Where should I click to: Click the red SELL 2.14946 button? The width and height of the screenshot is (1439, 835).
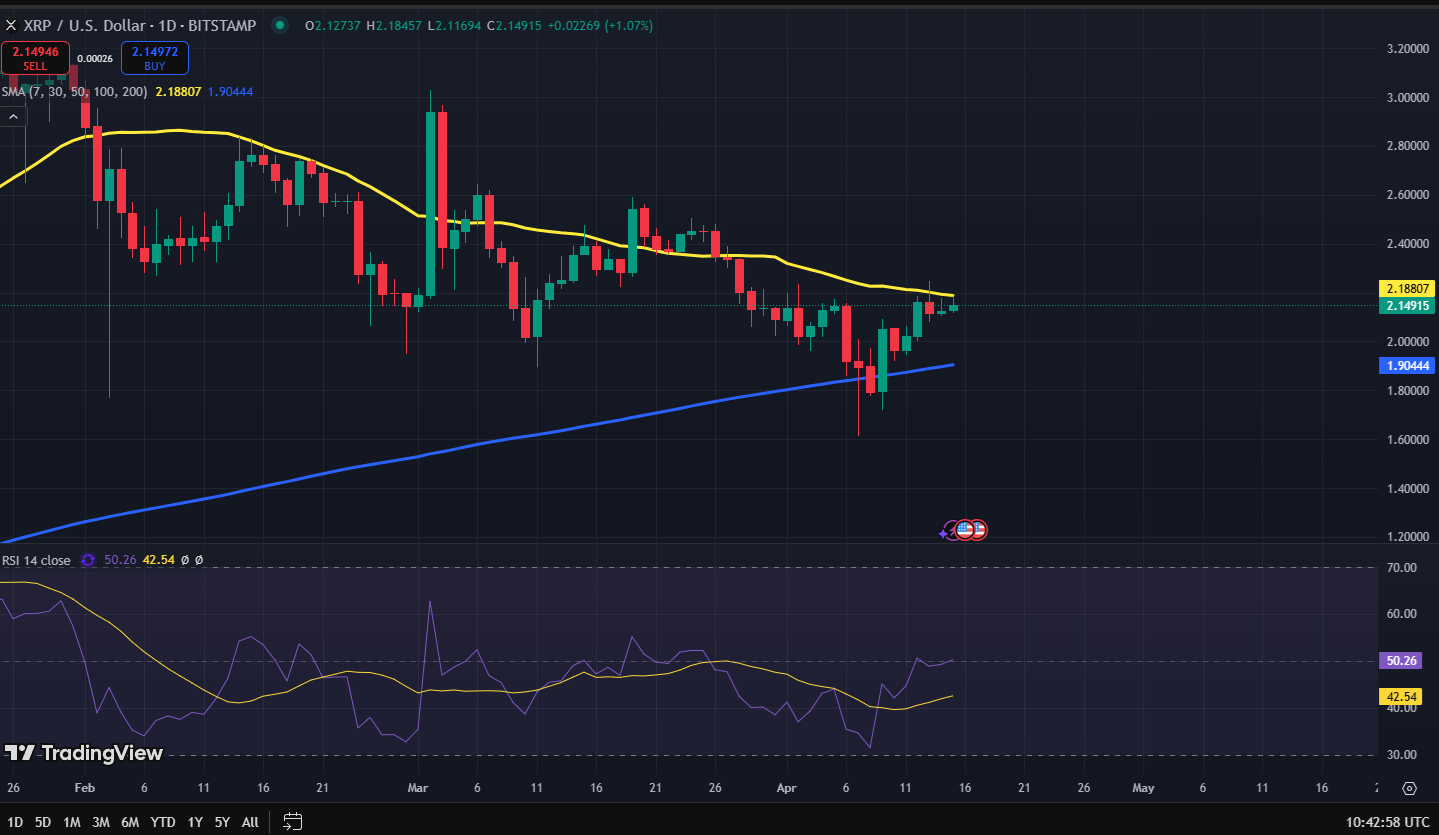pos(36,58)
